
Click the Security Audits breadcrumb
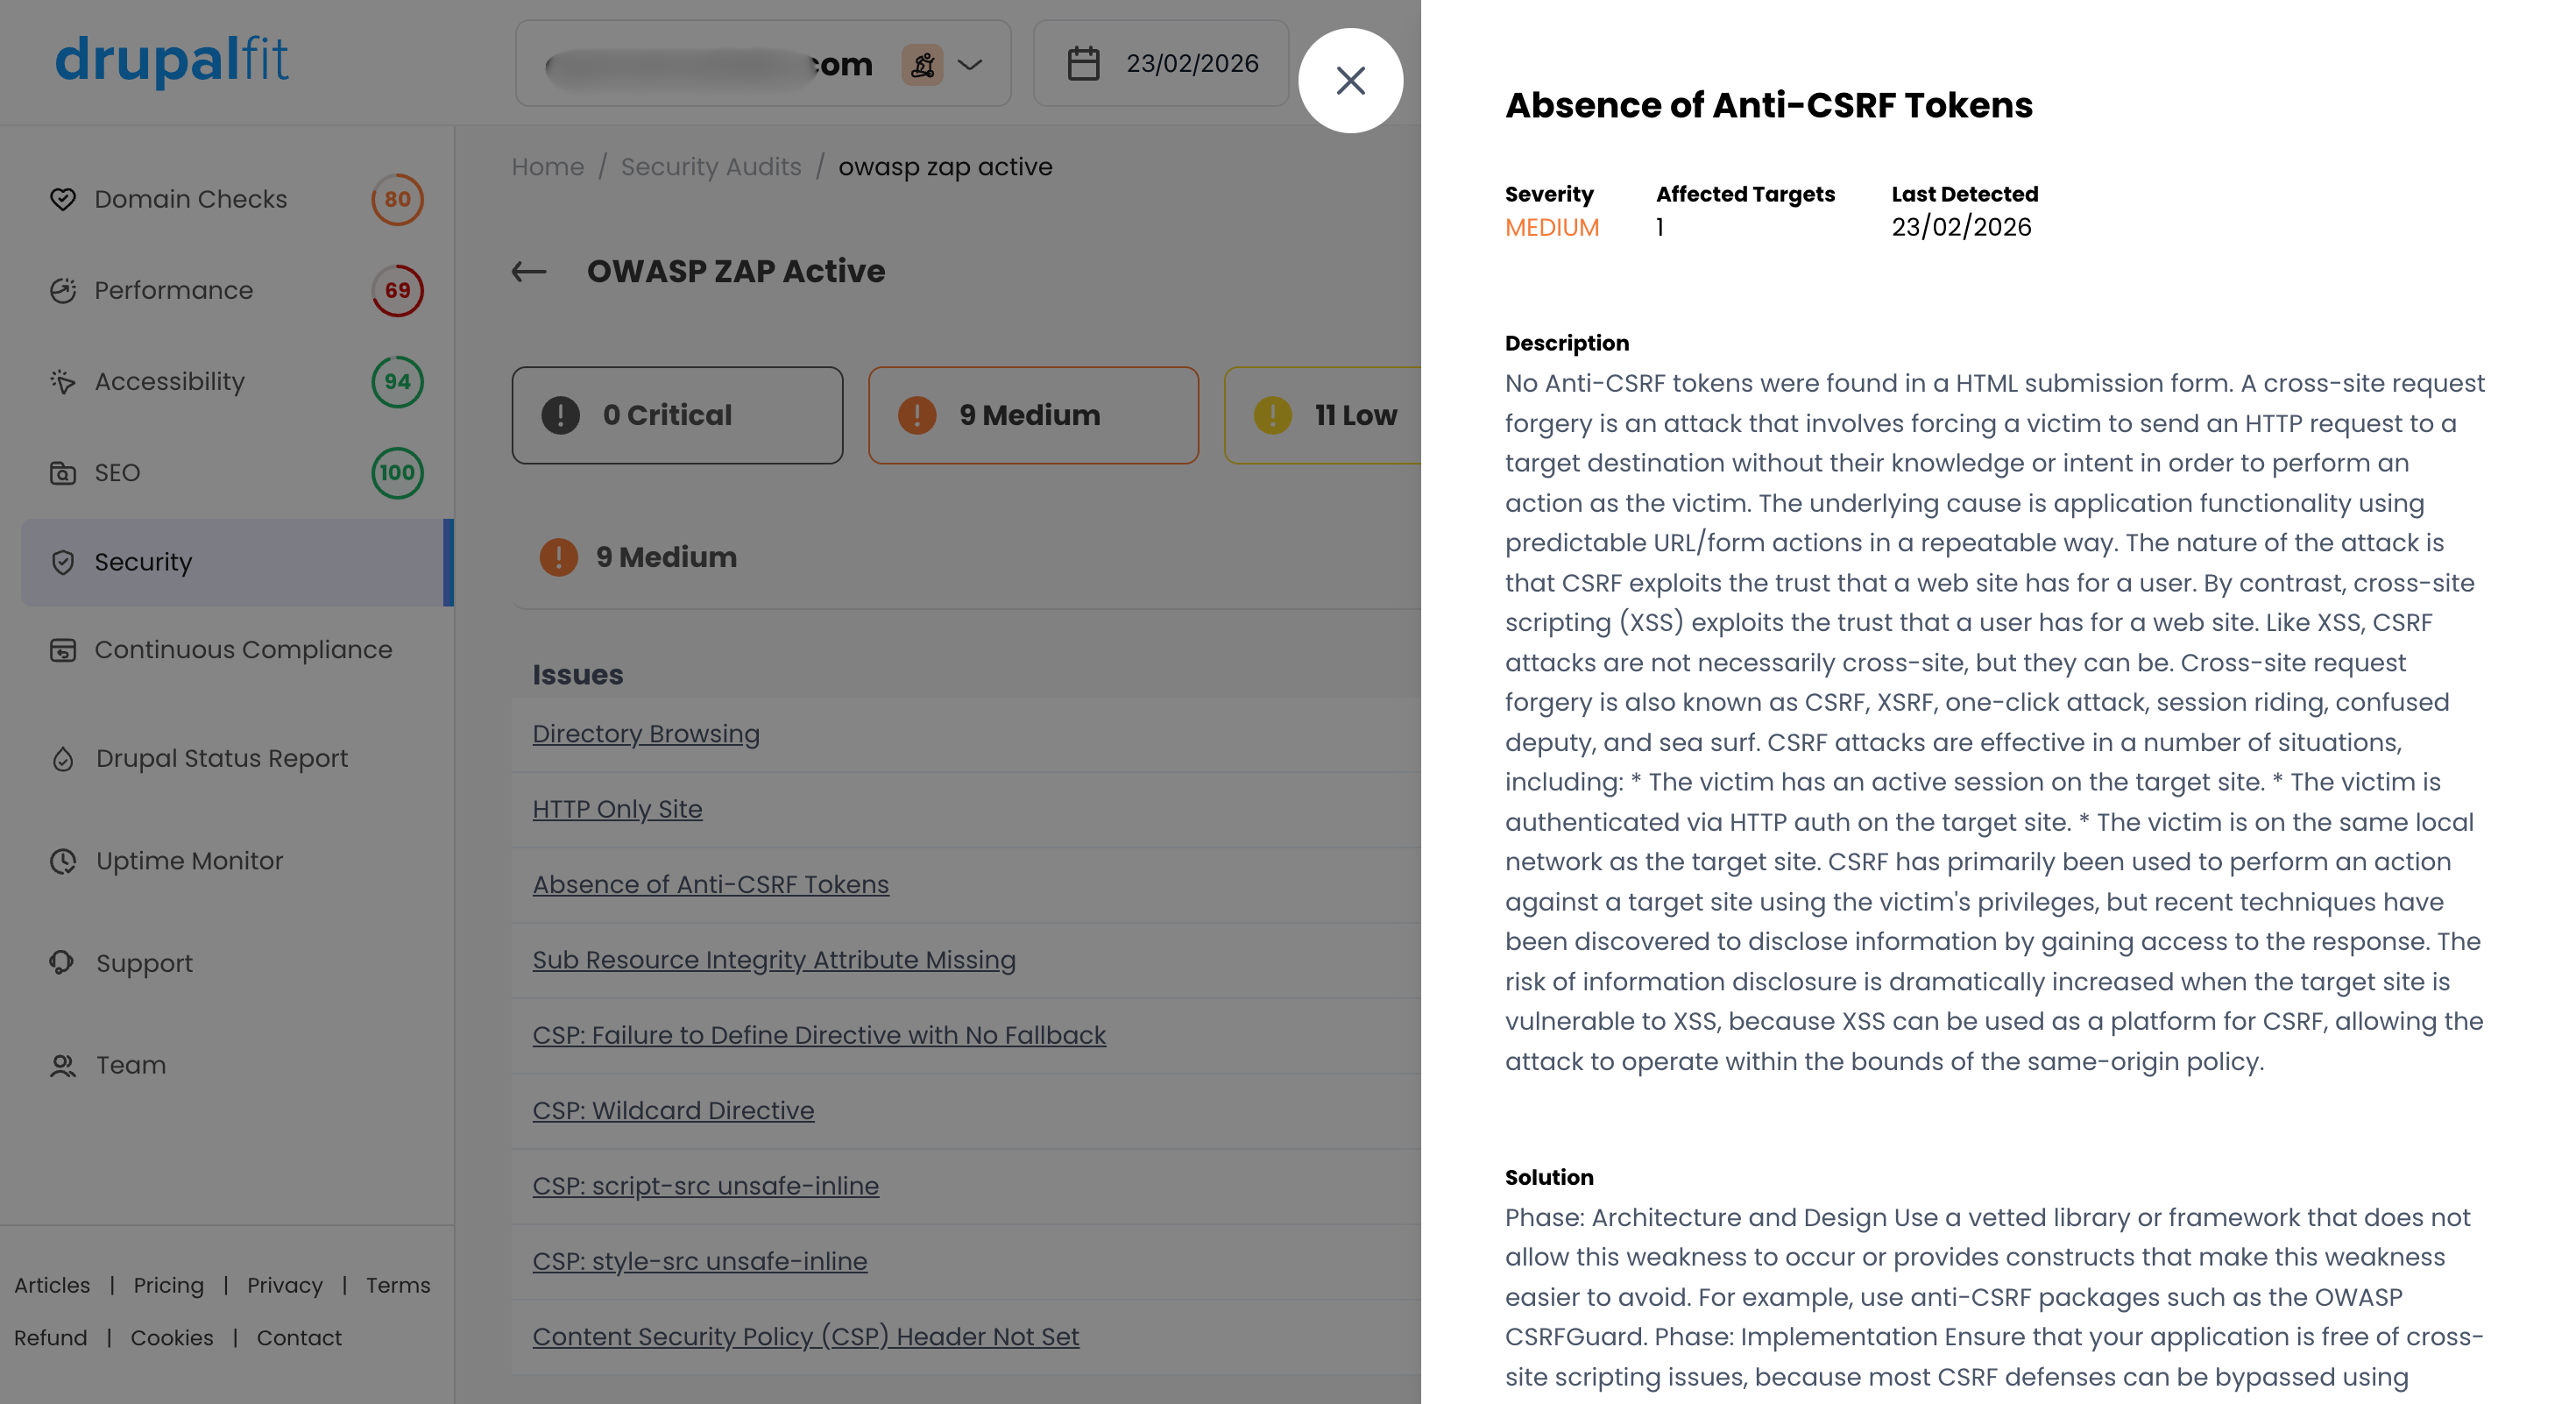click(711, 167)
